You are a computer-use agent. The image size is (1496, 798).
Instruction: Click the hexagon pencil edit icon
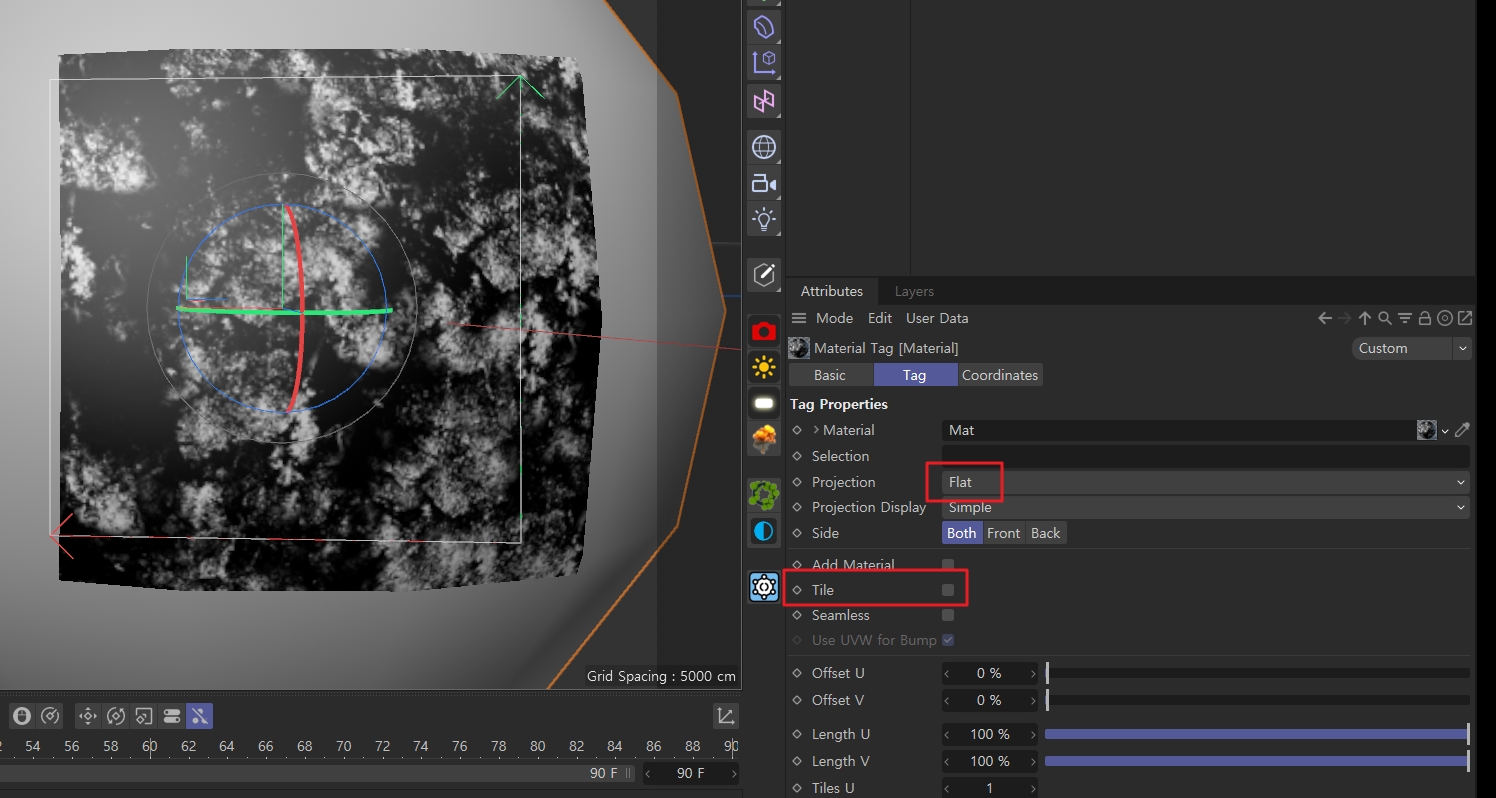(x=764, y=274)
